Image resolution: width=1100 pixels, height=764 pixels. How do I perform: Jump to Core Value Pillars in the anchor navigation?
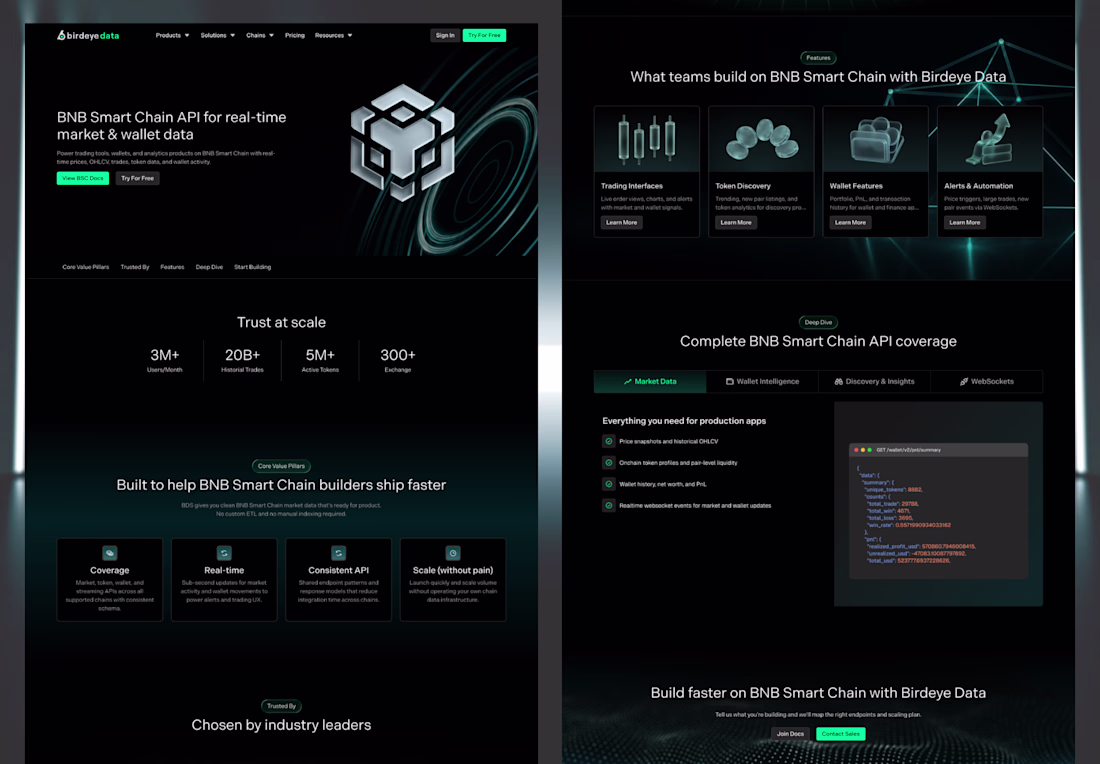coord(86,267)
